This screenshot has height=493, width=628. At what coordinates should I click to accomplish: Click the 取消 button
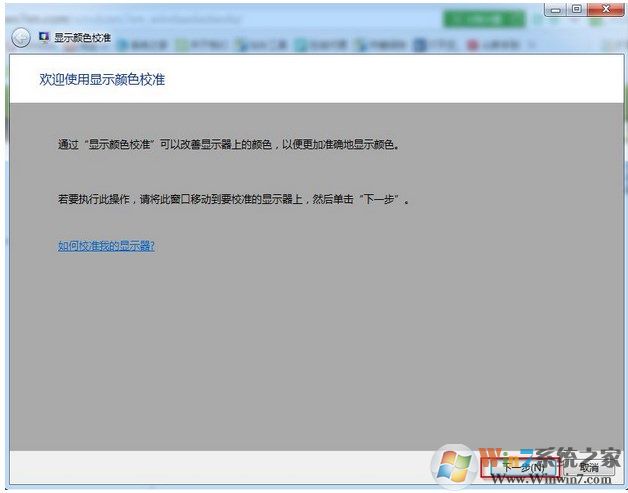click(x=589, y=467)
